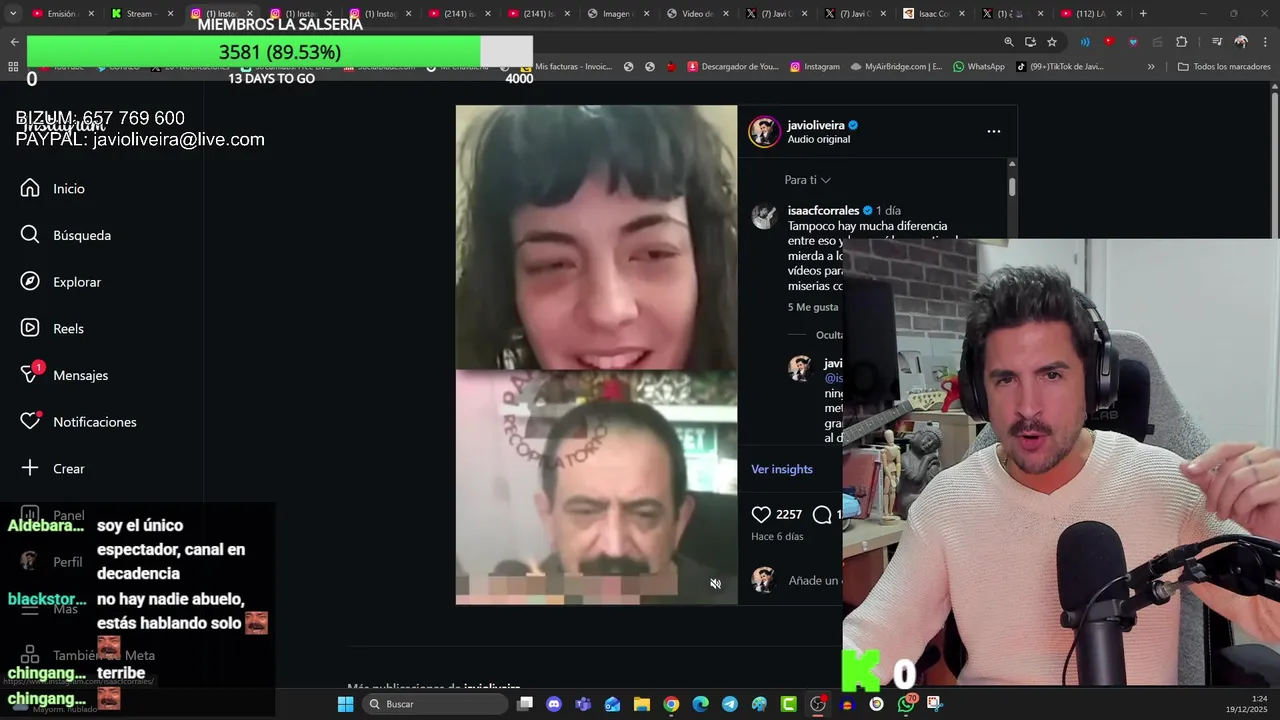Open the Chrome extensions puzzle icon

point(1182,42)
